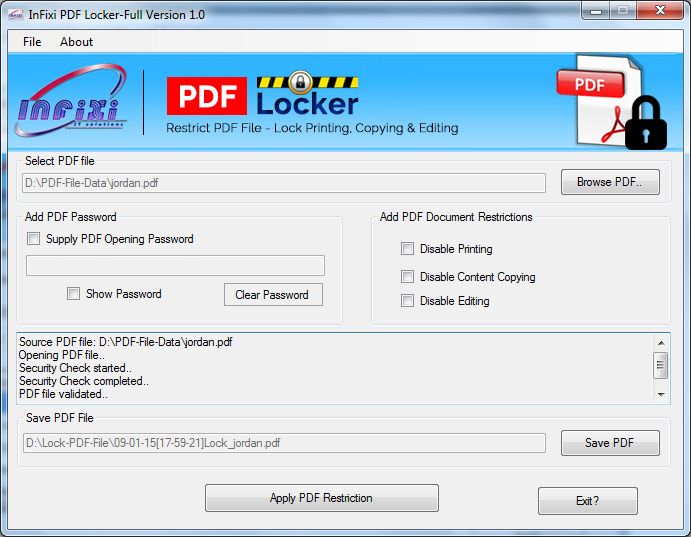
Task: Click the Save PDF File path field
Action: (x=284, y=443)
